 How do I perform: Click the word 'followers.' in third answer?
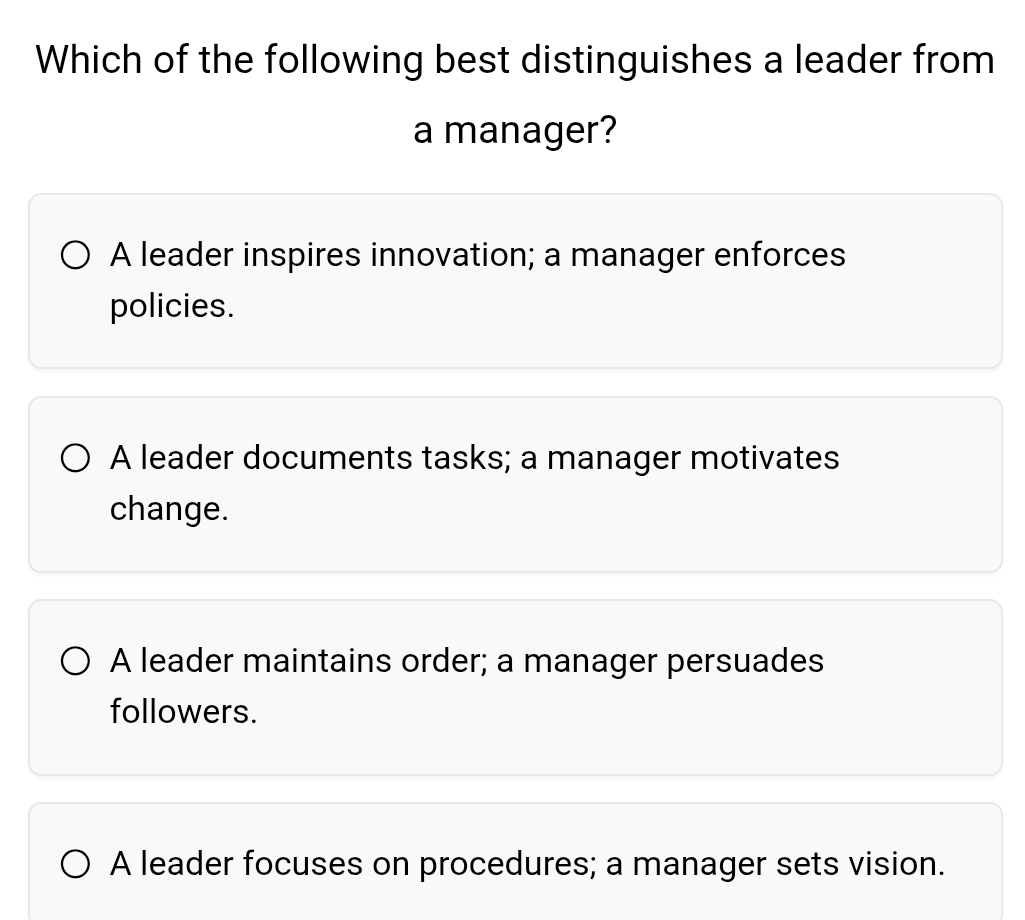point(183,712)
